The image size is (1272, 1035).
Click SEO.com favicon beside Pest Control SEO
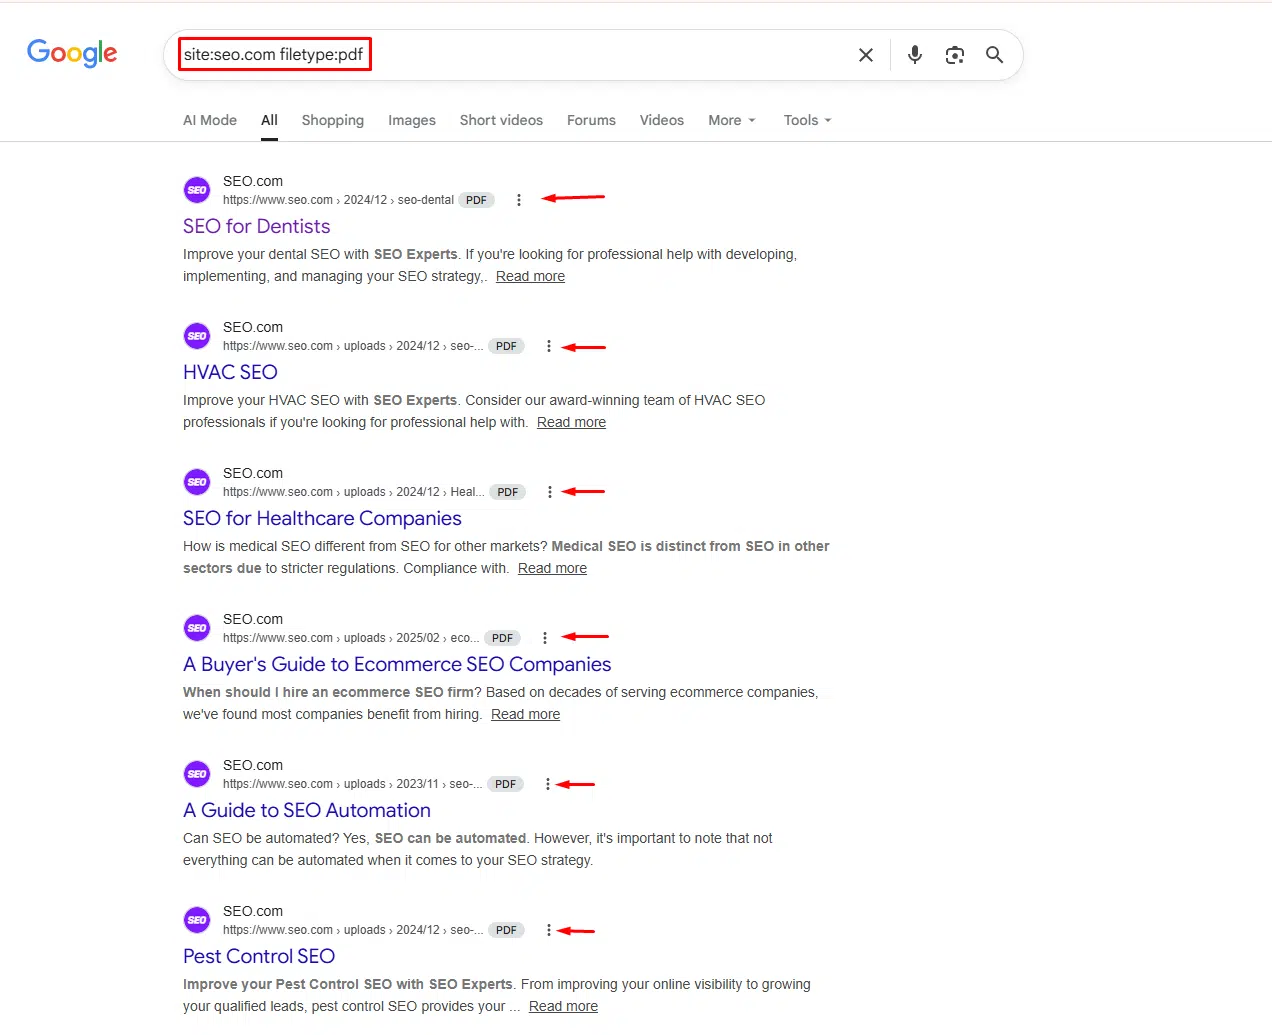(x=197, y=920)
